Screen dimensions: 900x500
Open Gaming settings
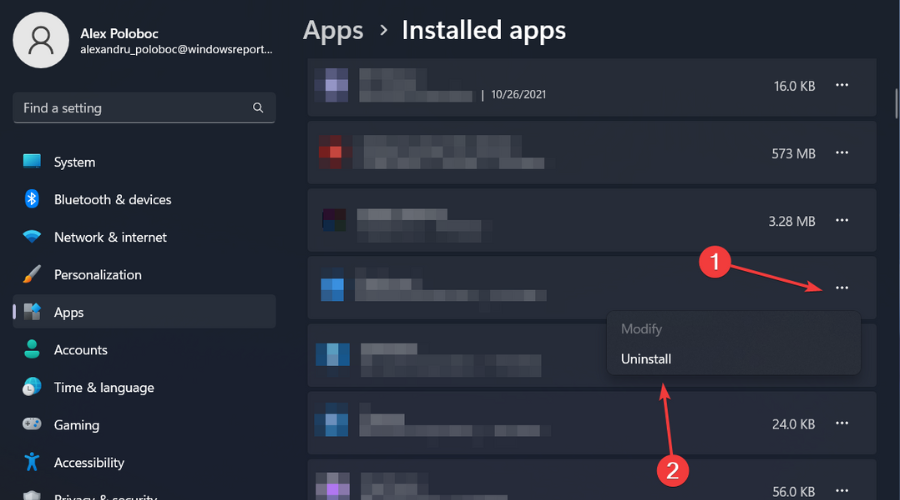[77, 425]
